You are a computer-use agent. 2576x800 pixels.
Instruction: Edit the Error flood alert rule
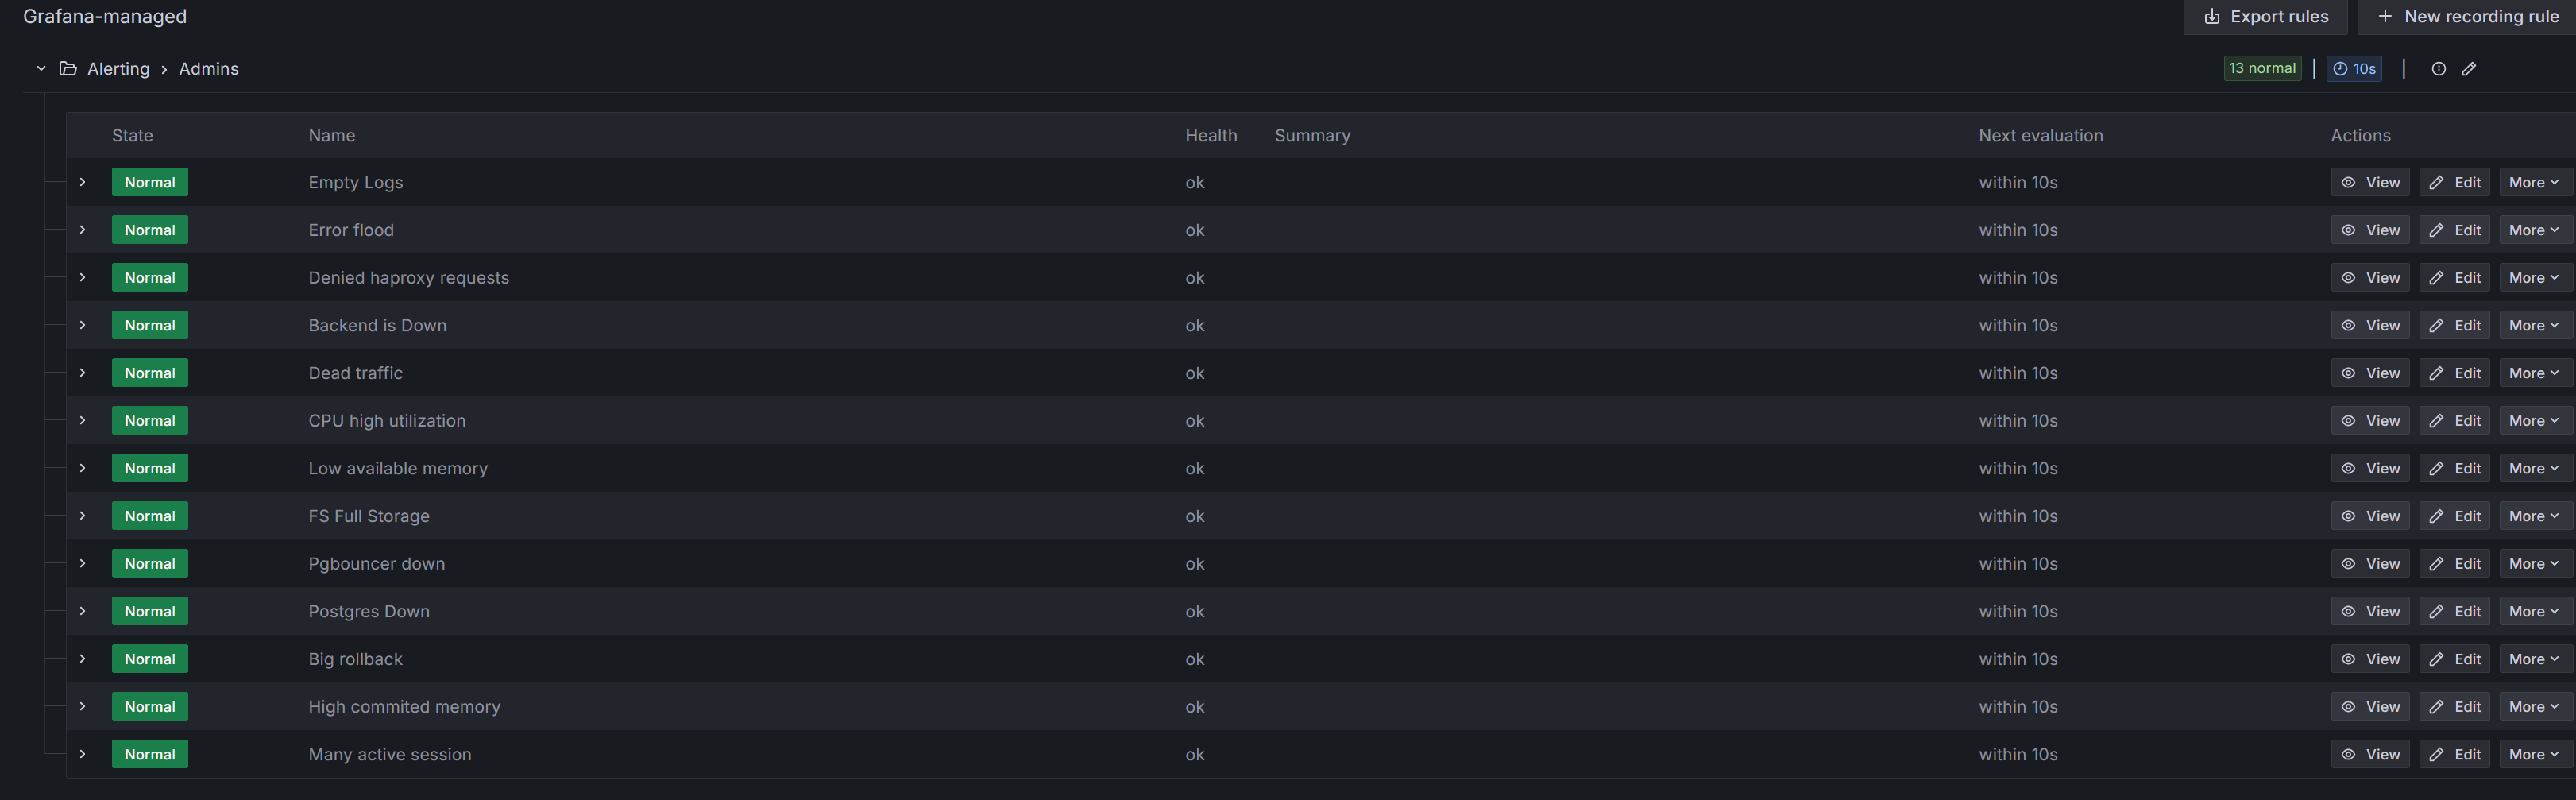[x=2454, y=229]
